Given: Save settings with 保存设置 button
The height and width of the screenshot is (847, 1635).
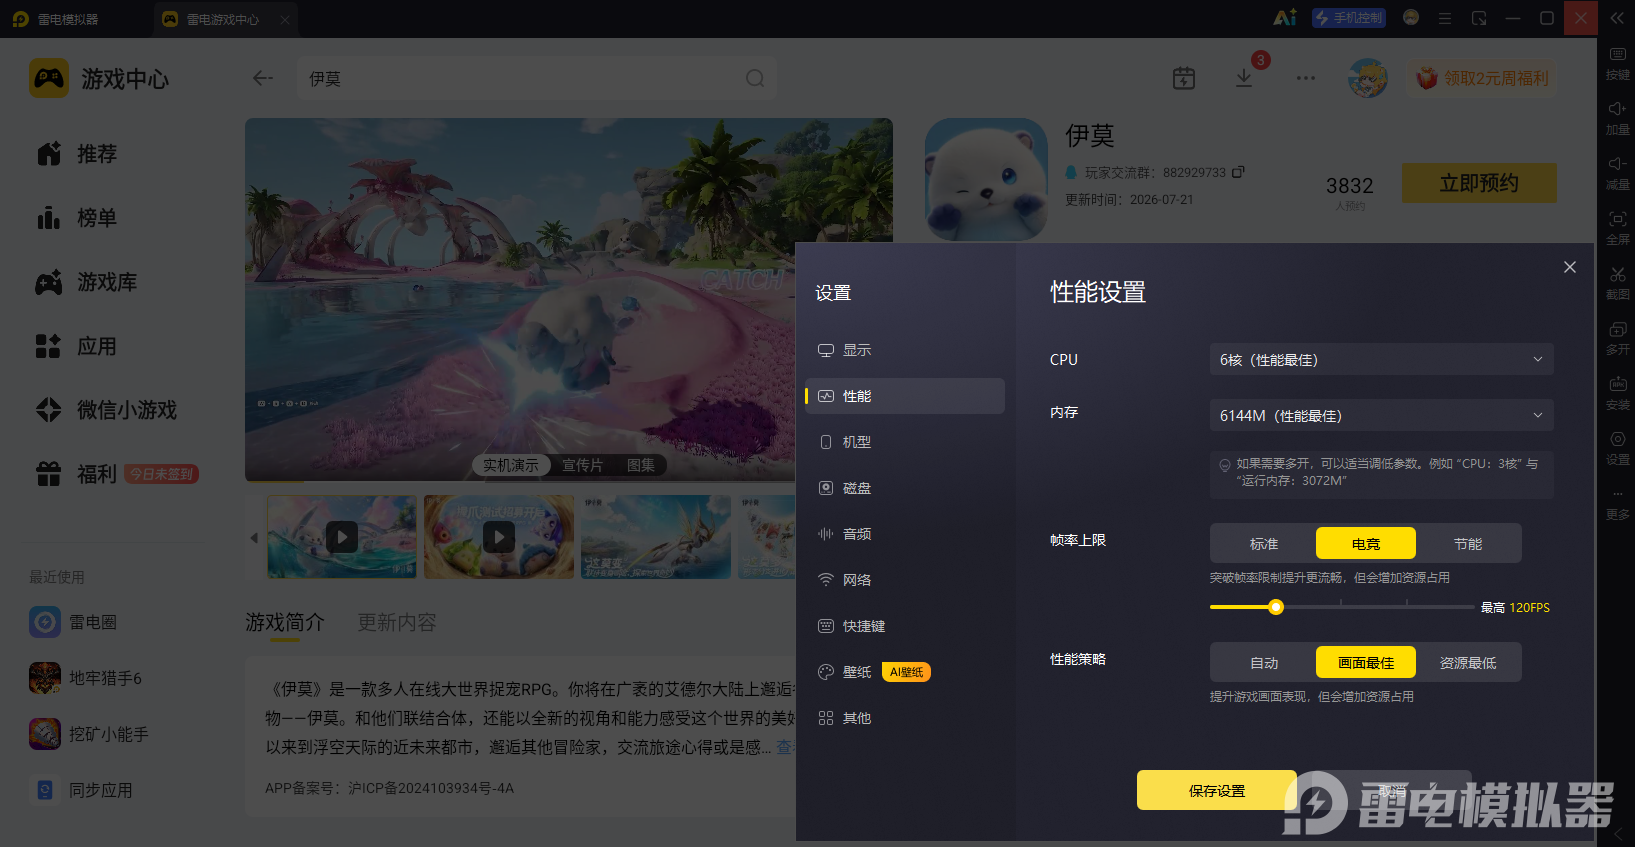Looking at the screenshot, I should (x=1217, y=790).
